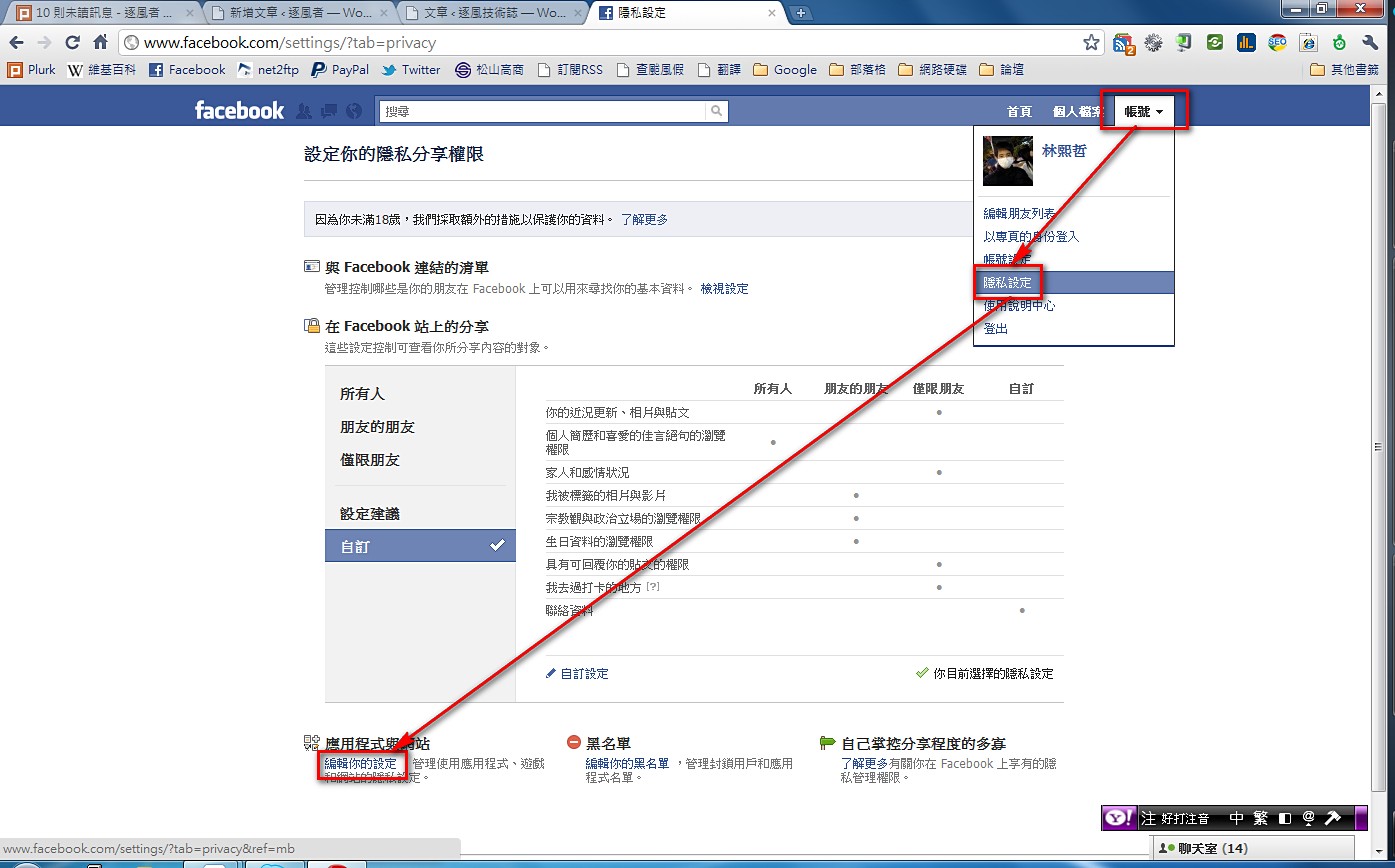The width and height of the screenshot is (1395, 868).
Task: Close the '新增文章' tab
Action: [385, 13]
